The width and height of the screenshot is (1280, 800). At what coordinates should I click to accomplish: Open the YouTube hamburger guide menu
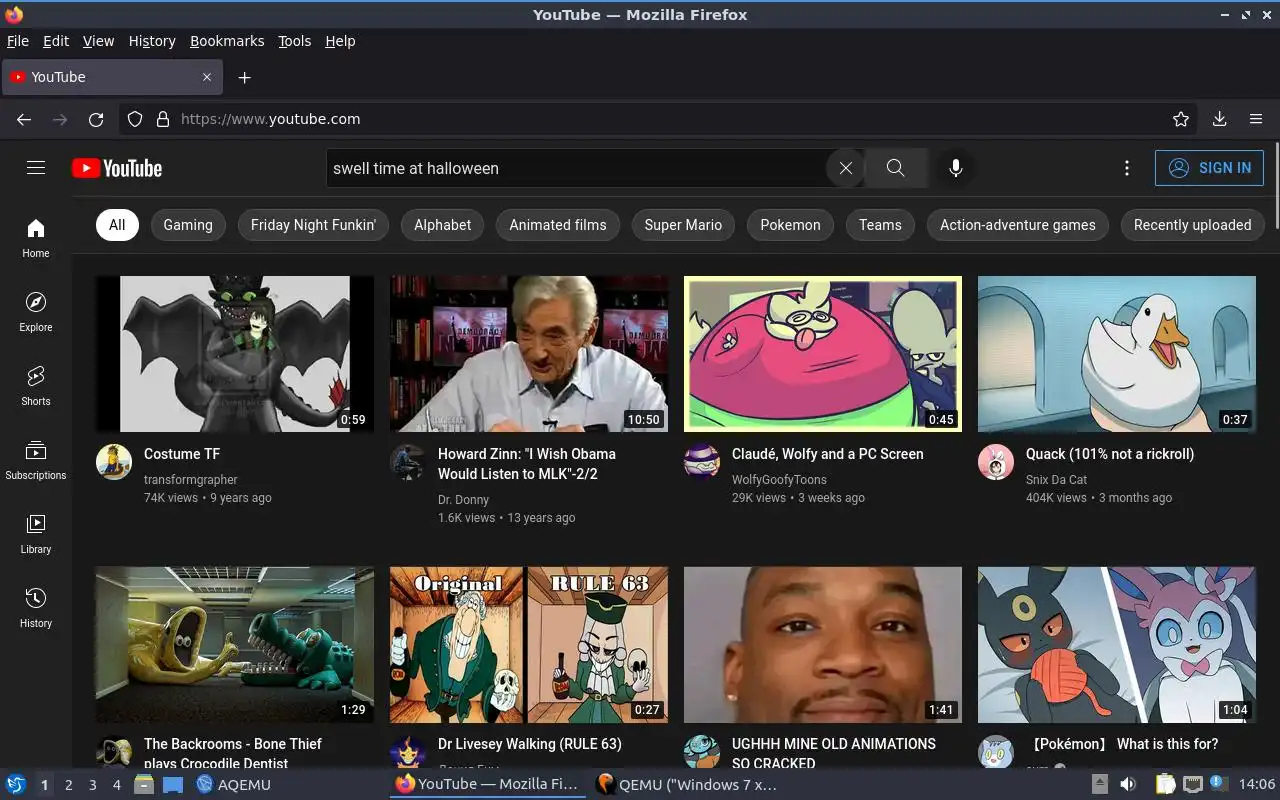[36, 168]
